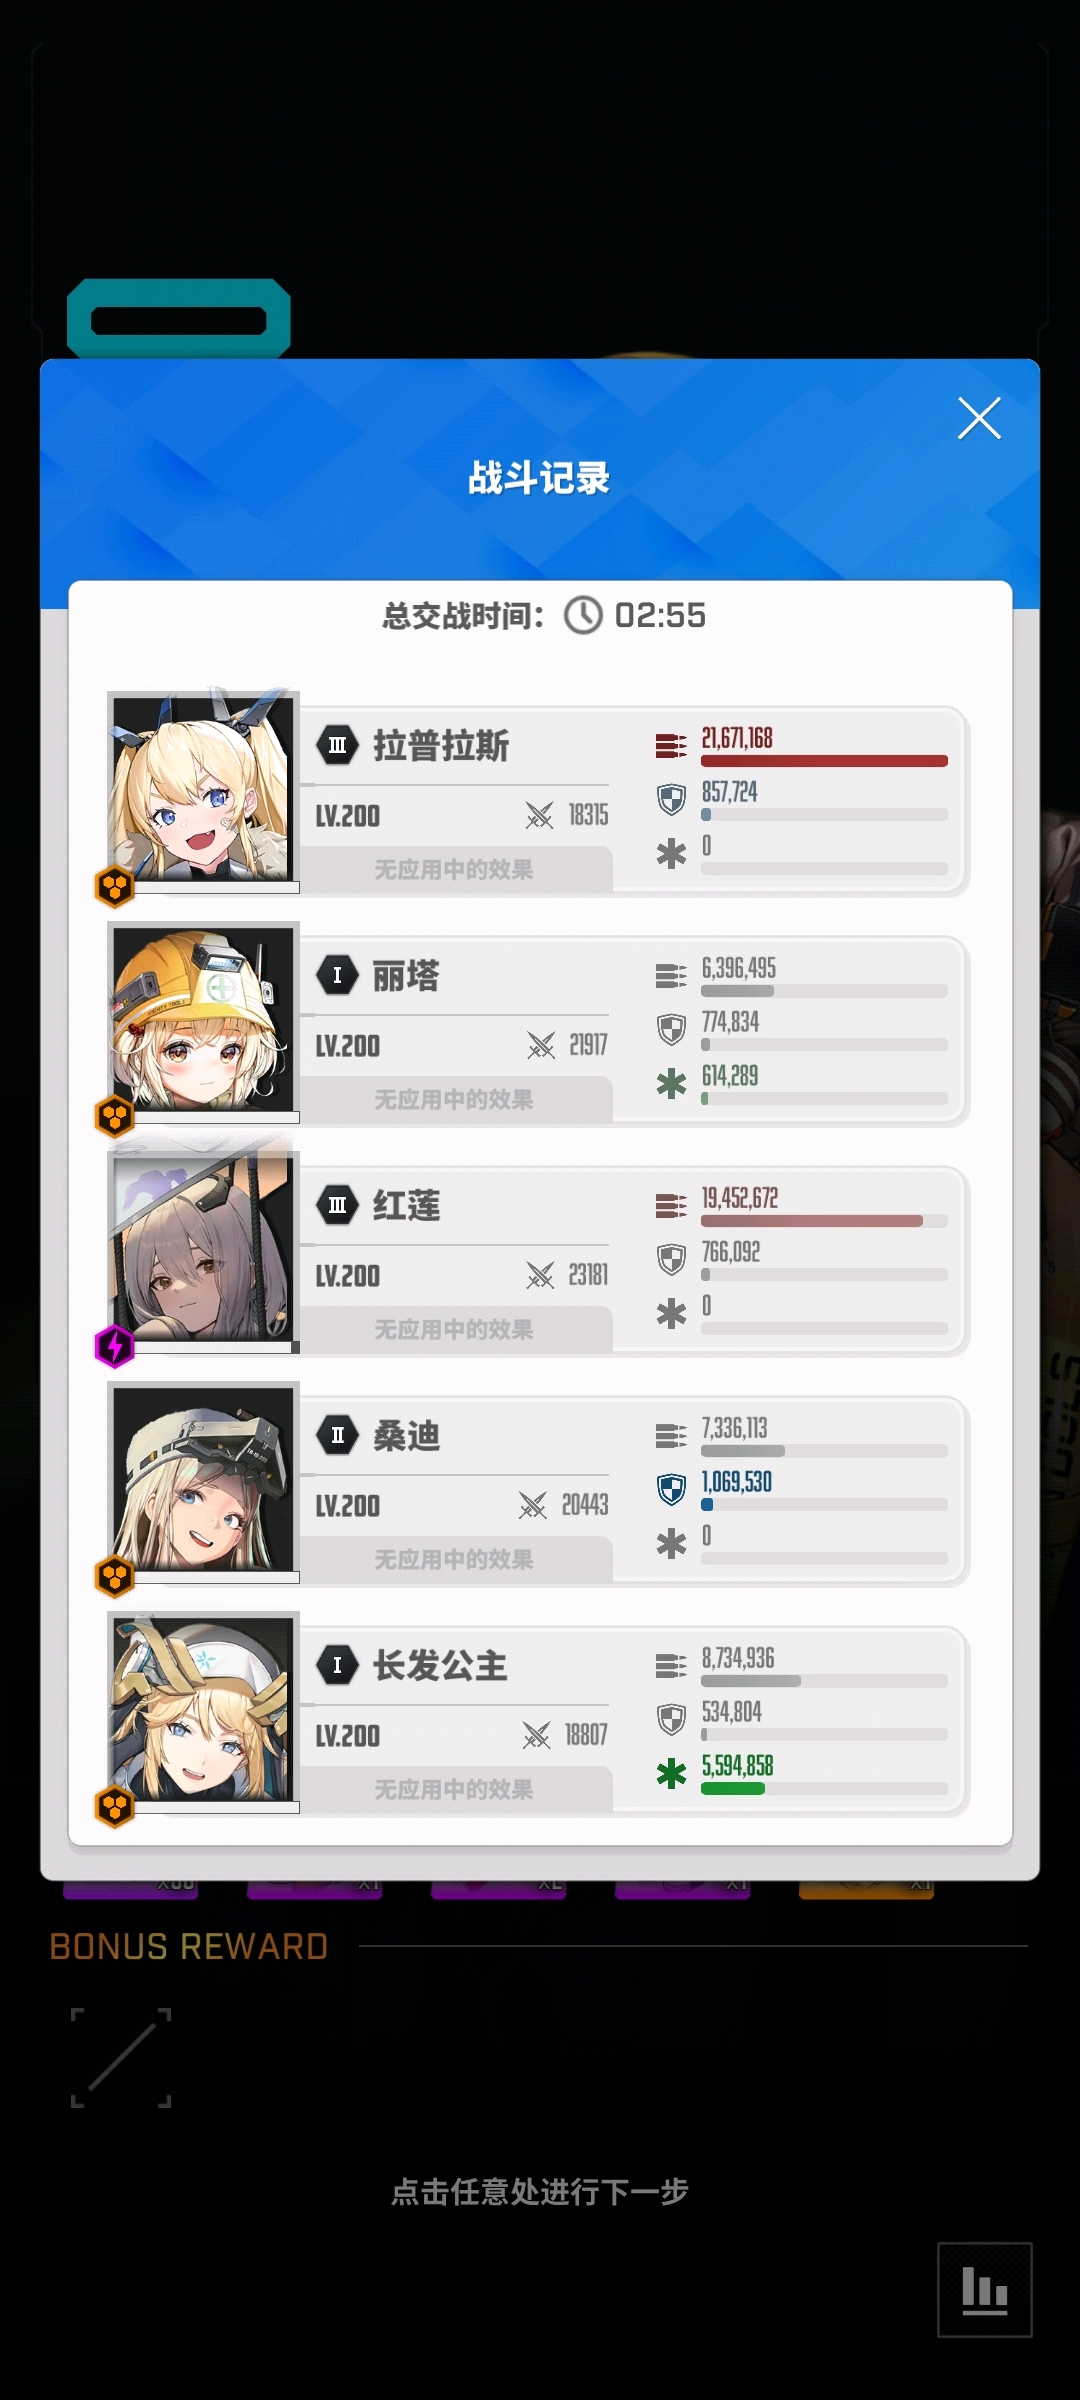Click the blue shield icon in 桑迪's row
The width and height of the screenshot is (1080, 2400).
671,1489
